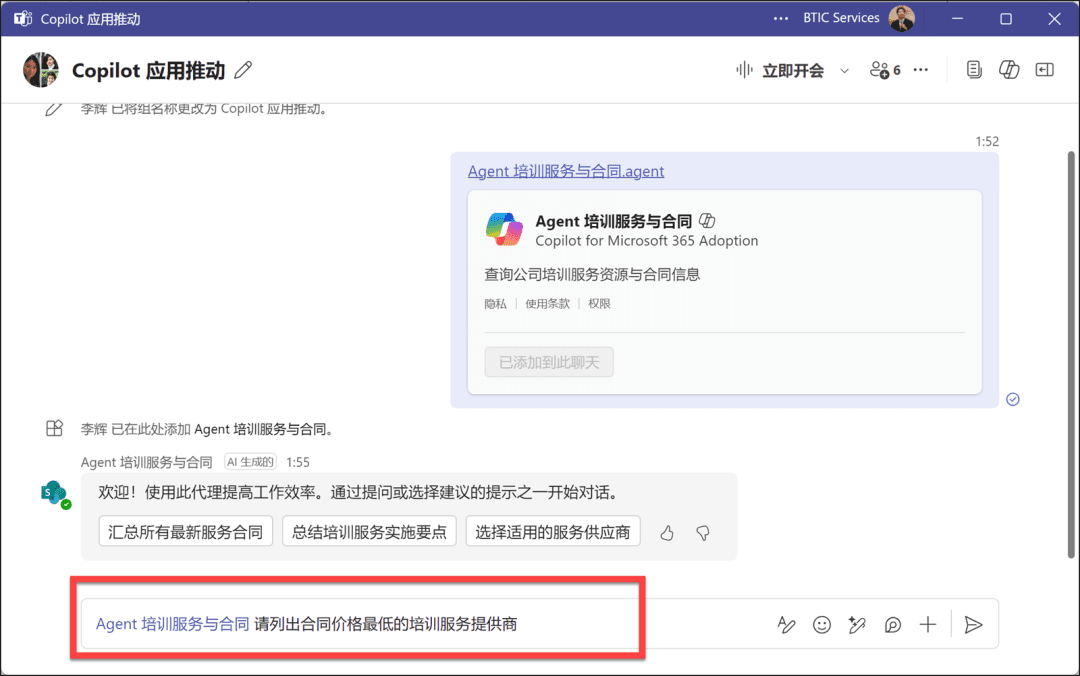The height and width of the screenshot is (676, 1080).
Task: Open the 隐私 link in agent card
Action: [x=495, y=304]
